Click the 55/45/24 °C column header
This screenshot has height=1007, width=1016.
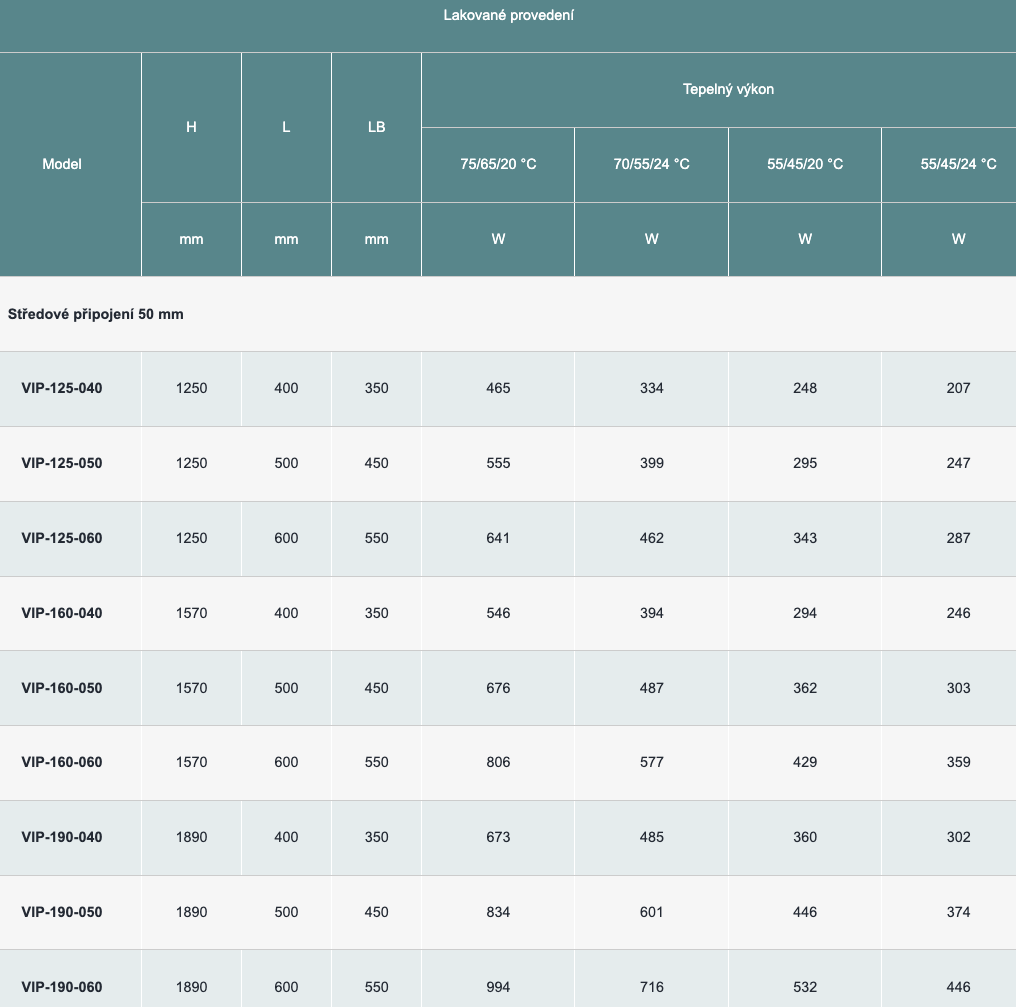[958, 164]
